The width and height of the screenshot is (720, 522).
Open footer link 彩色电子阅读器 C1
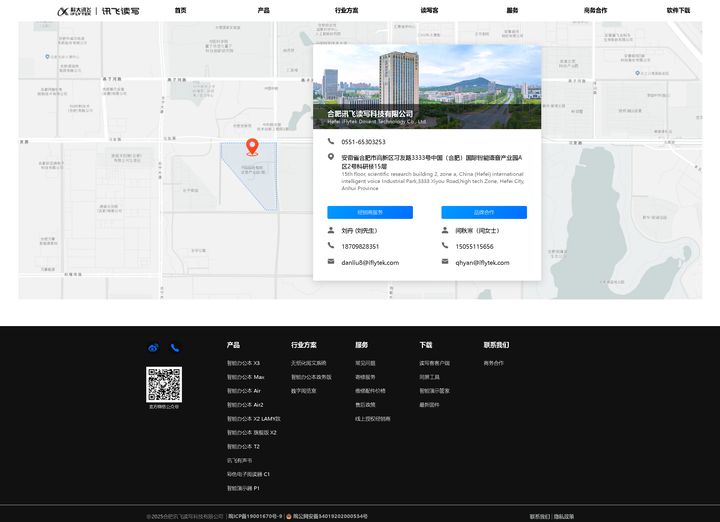pos(248,474)
